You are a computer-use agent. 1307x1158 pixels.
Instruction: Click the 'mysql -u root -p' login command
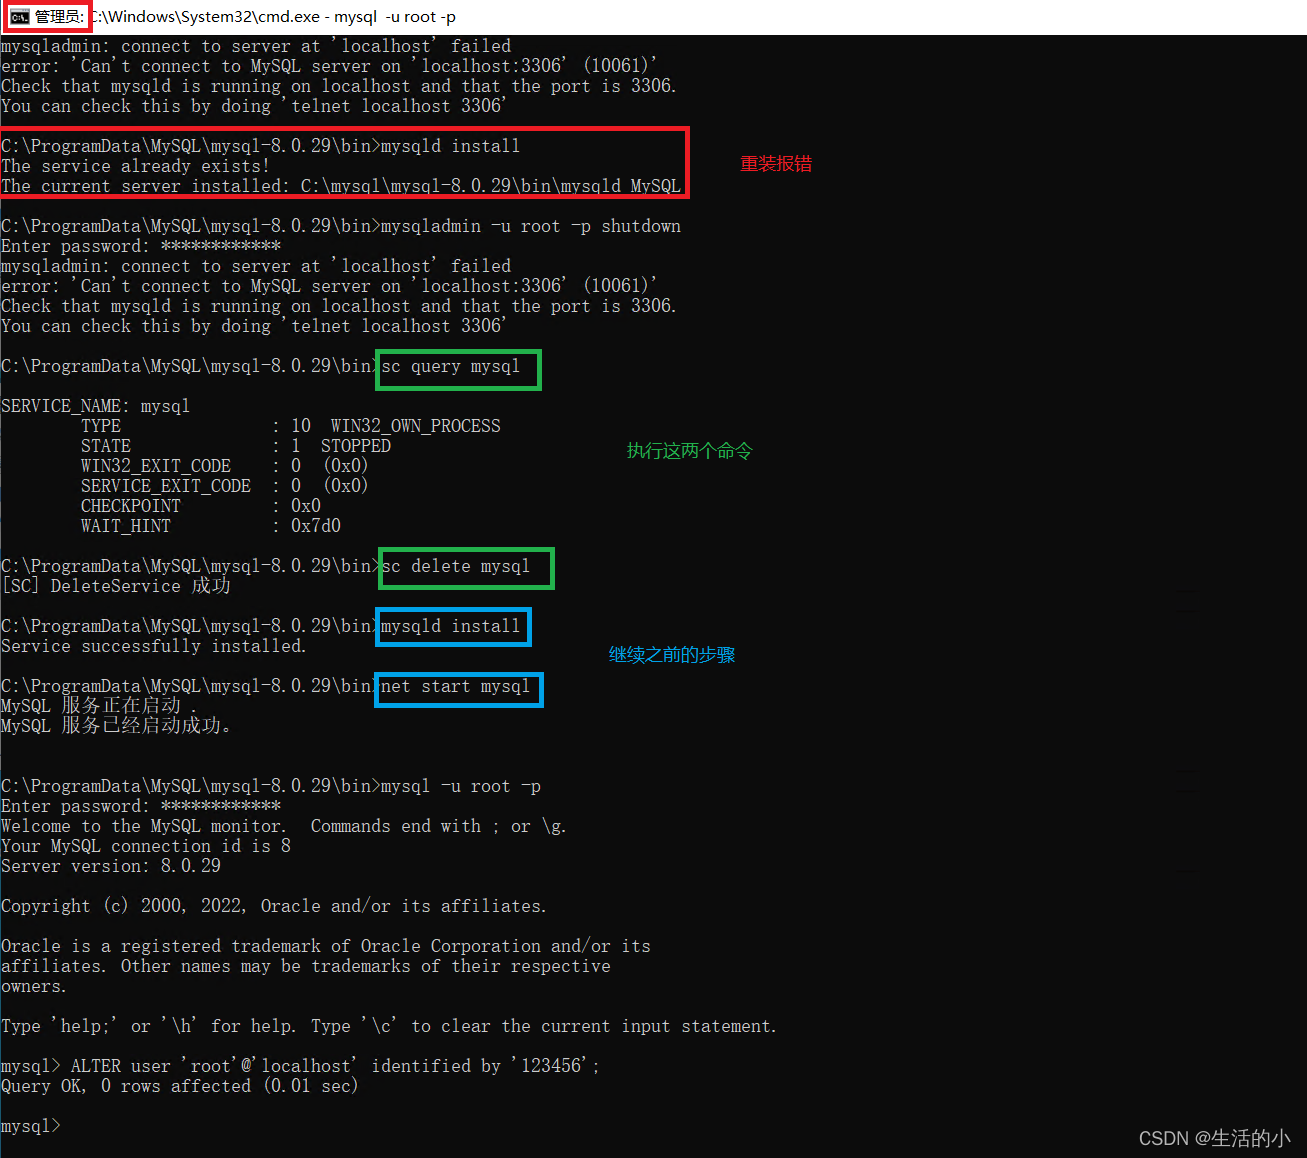(460, 786)
